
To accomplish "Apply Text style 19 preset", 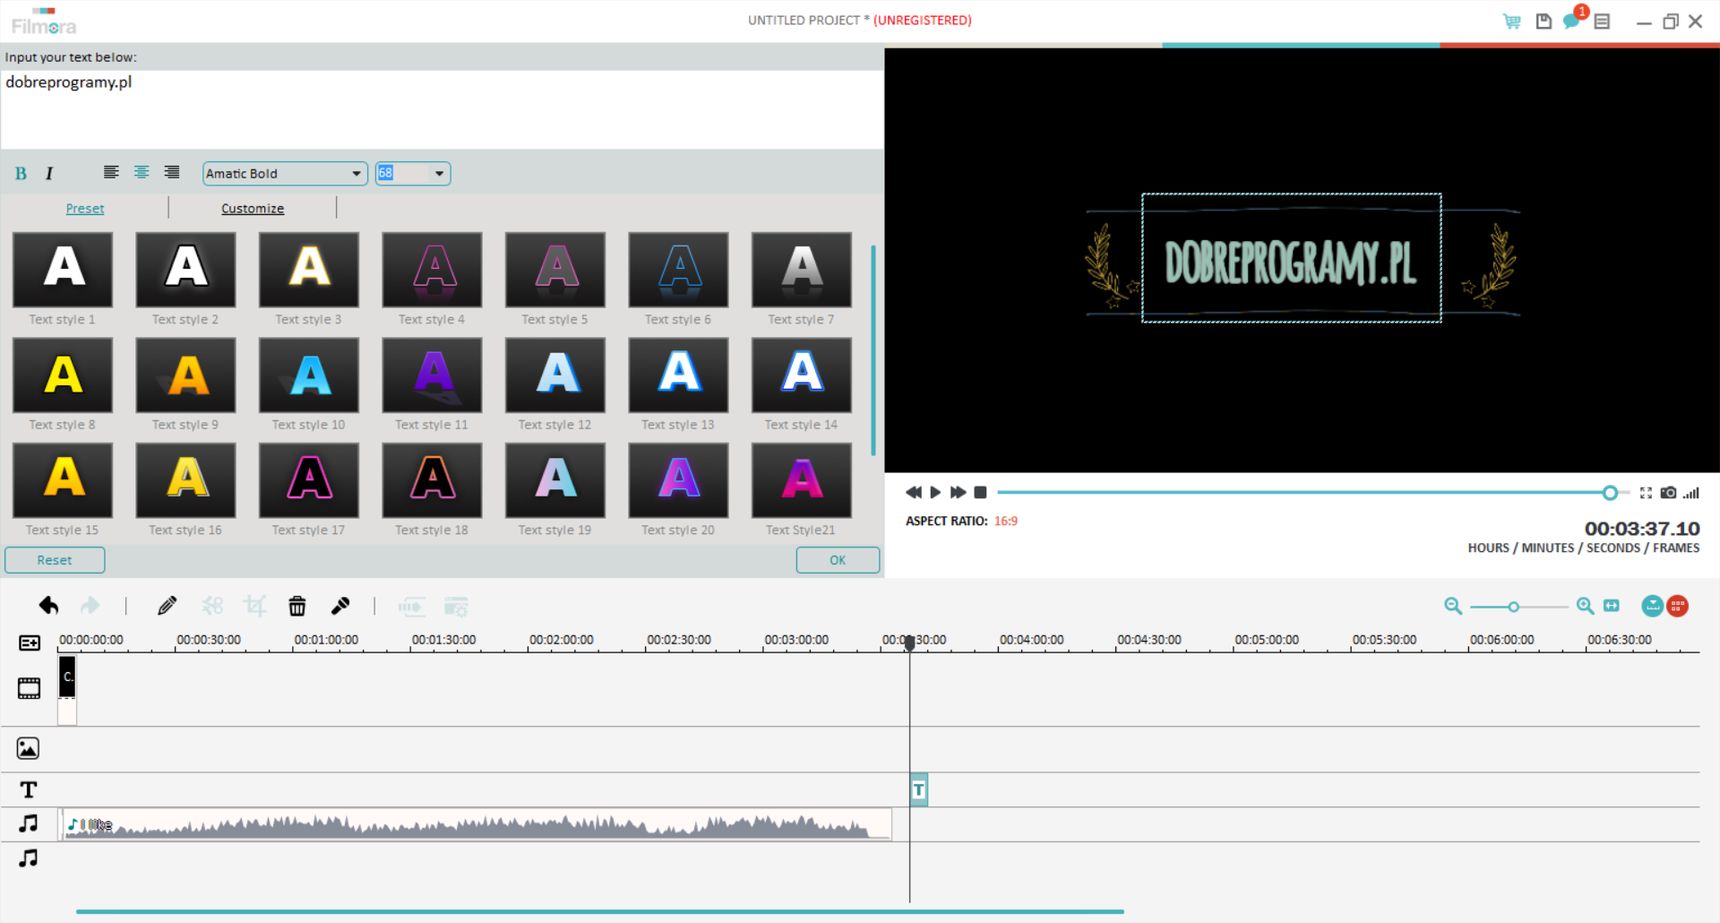I will (555, 480).
